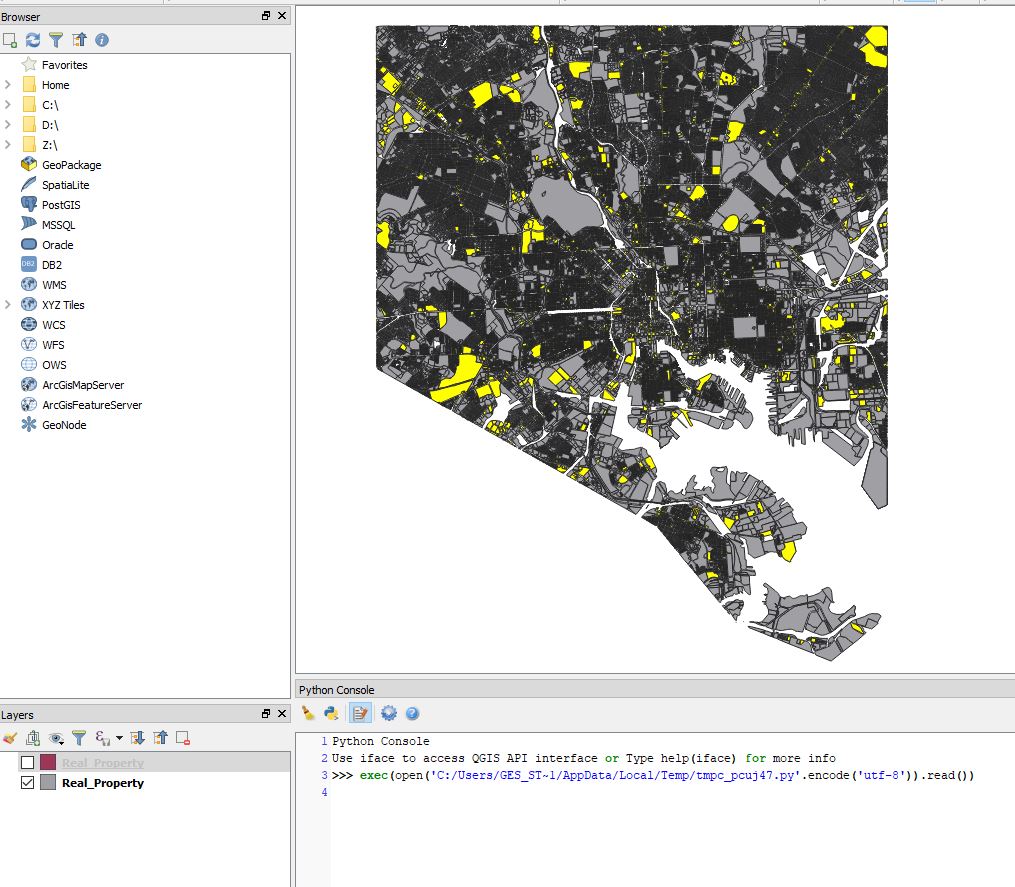Select PostGIS in the Browser tree
The width and height of the screenshot is (1015, 887).
click(61, 205)
